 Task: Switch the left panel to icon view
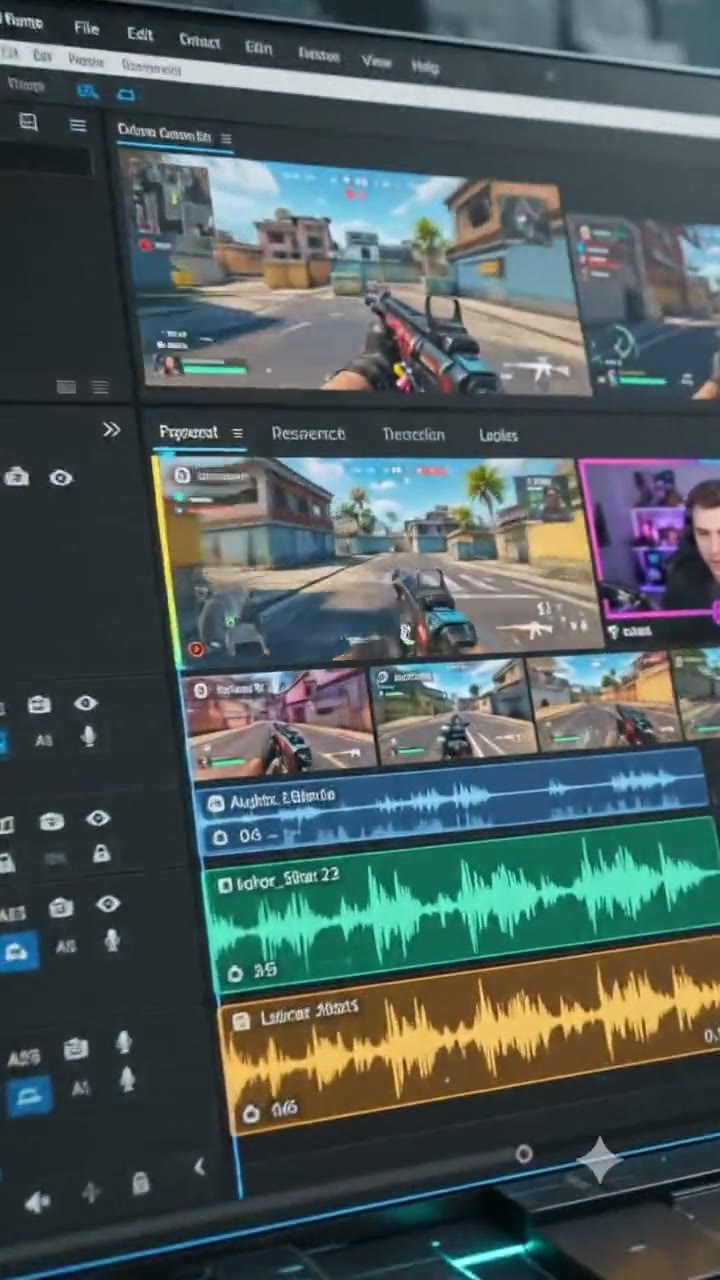tap(66, 386)
